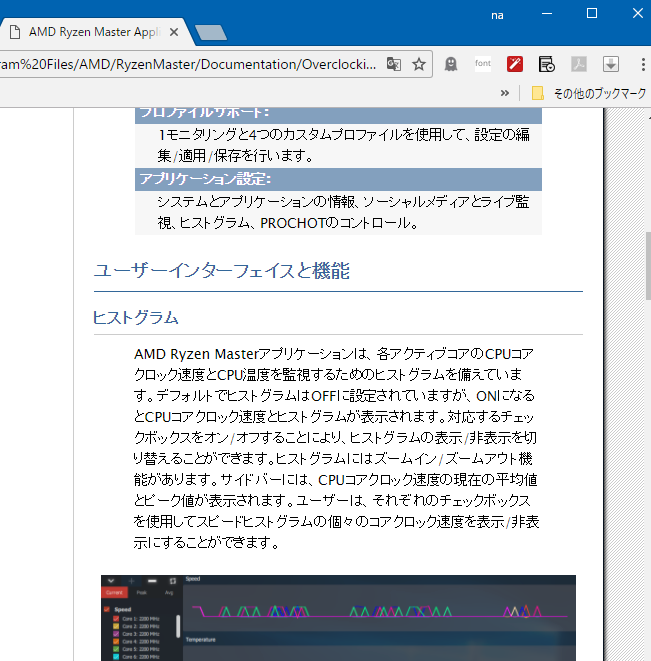Click the 'na' profile button in title bar
Image resolution: width=651 pixels, height=661 pixels.
coord(497,16)
